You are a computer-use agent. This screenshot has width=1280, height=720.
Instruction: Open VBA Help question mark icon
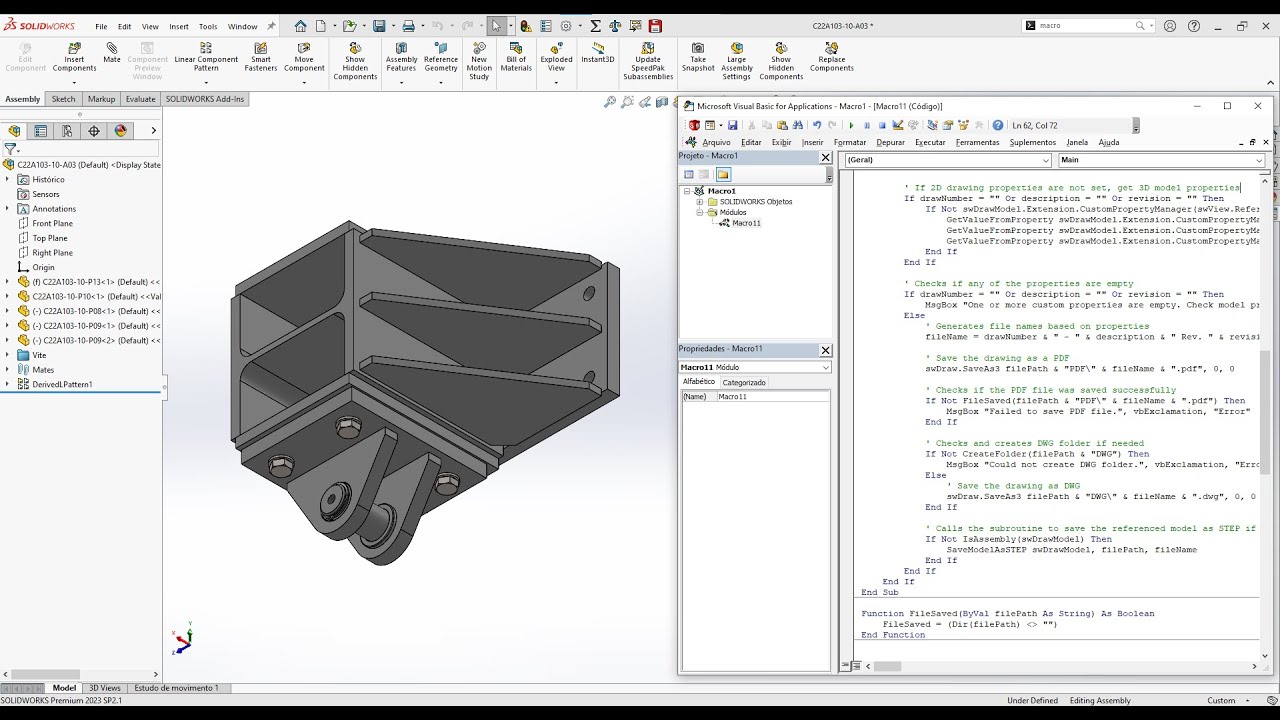[x=998, y=125]
